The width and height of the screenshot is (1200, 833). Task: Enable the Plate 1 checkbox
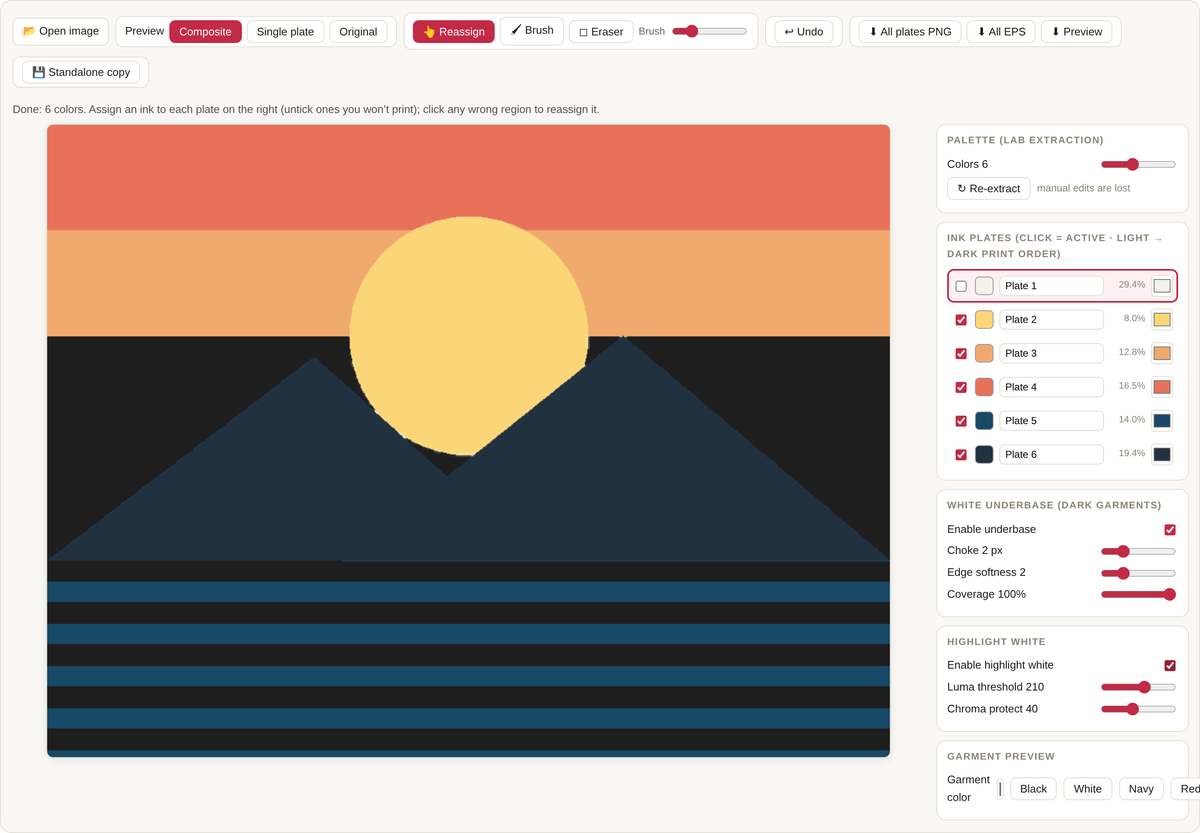[x=961, y=286]
